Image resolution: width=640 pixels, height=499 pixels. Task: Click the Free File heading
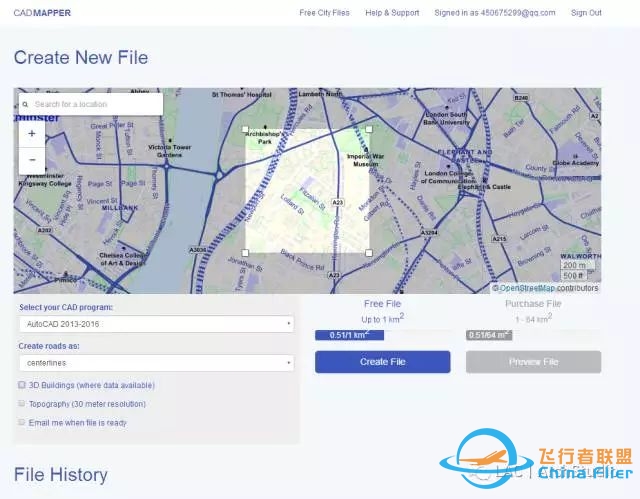point(382,304)
